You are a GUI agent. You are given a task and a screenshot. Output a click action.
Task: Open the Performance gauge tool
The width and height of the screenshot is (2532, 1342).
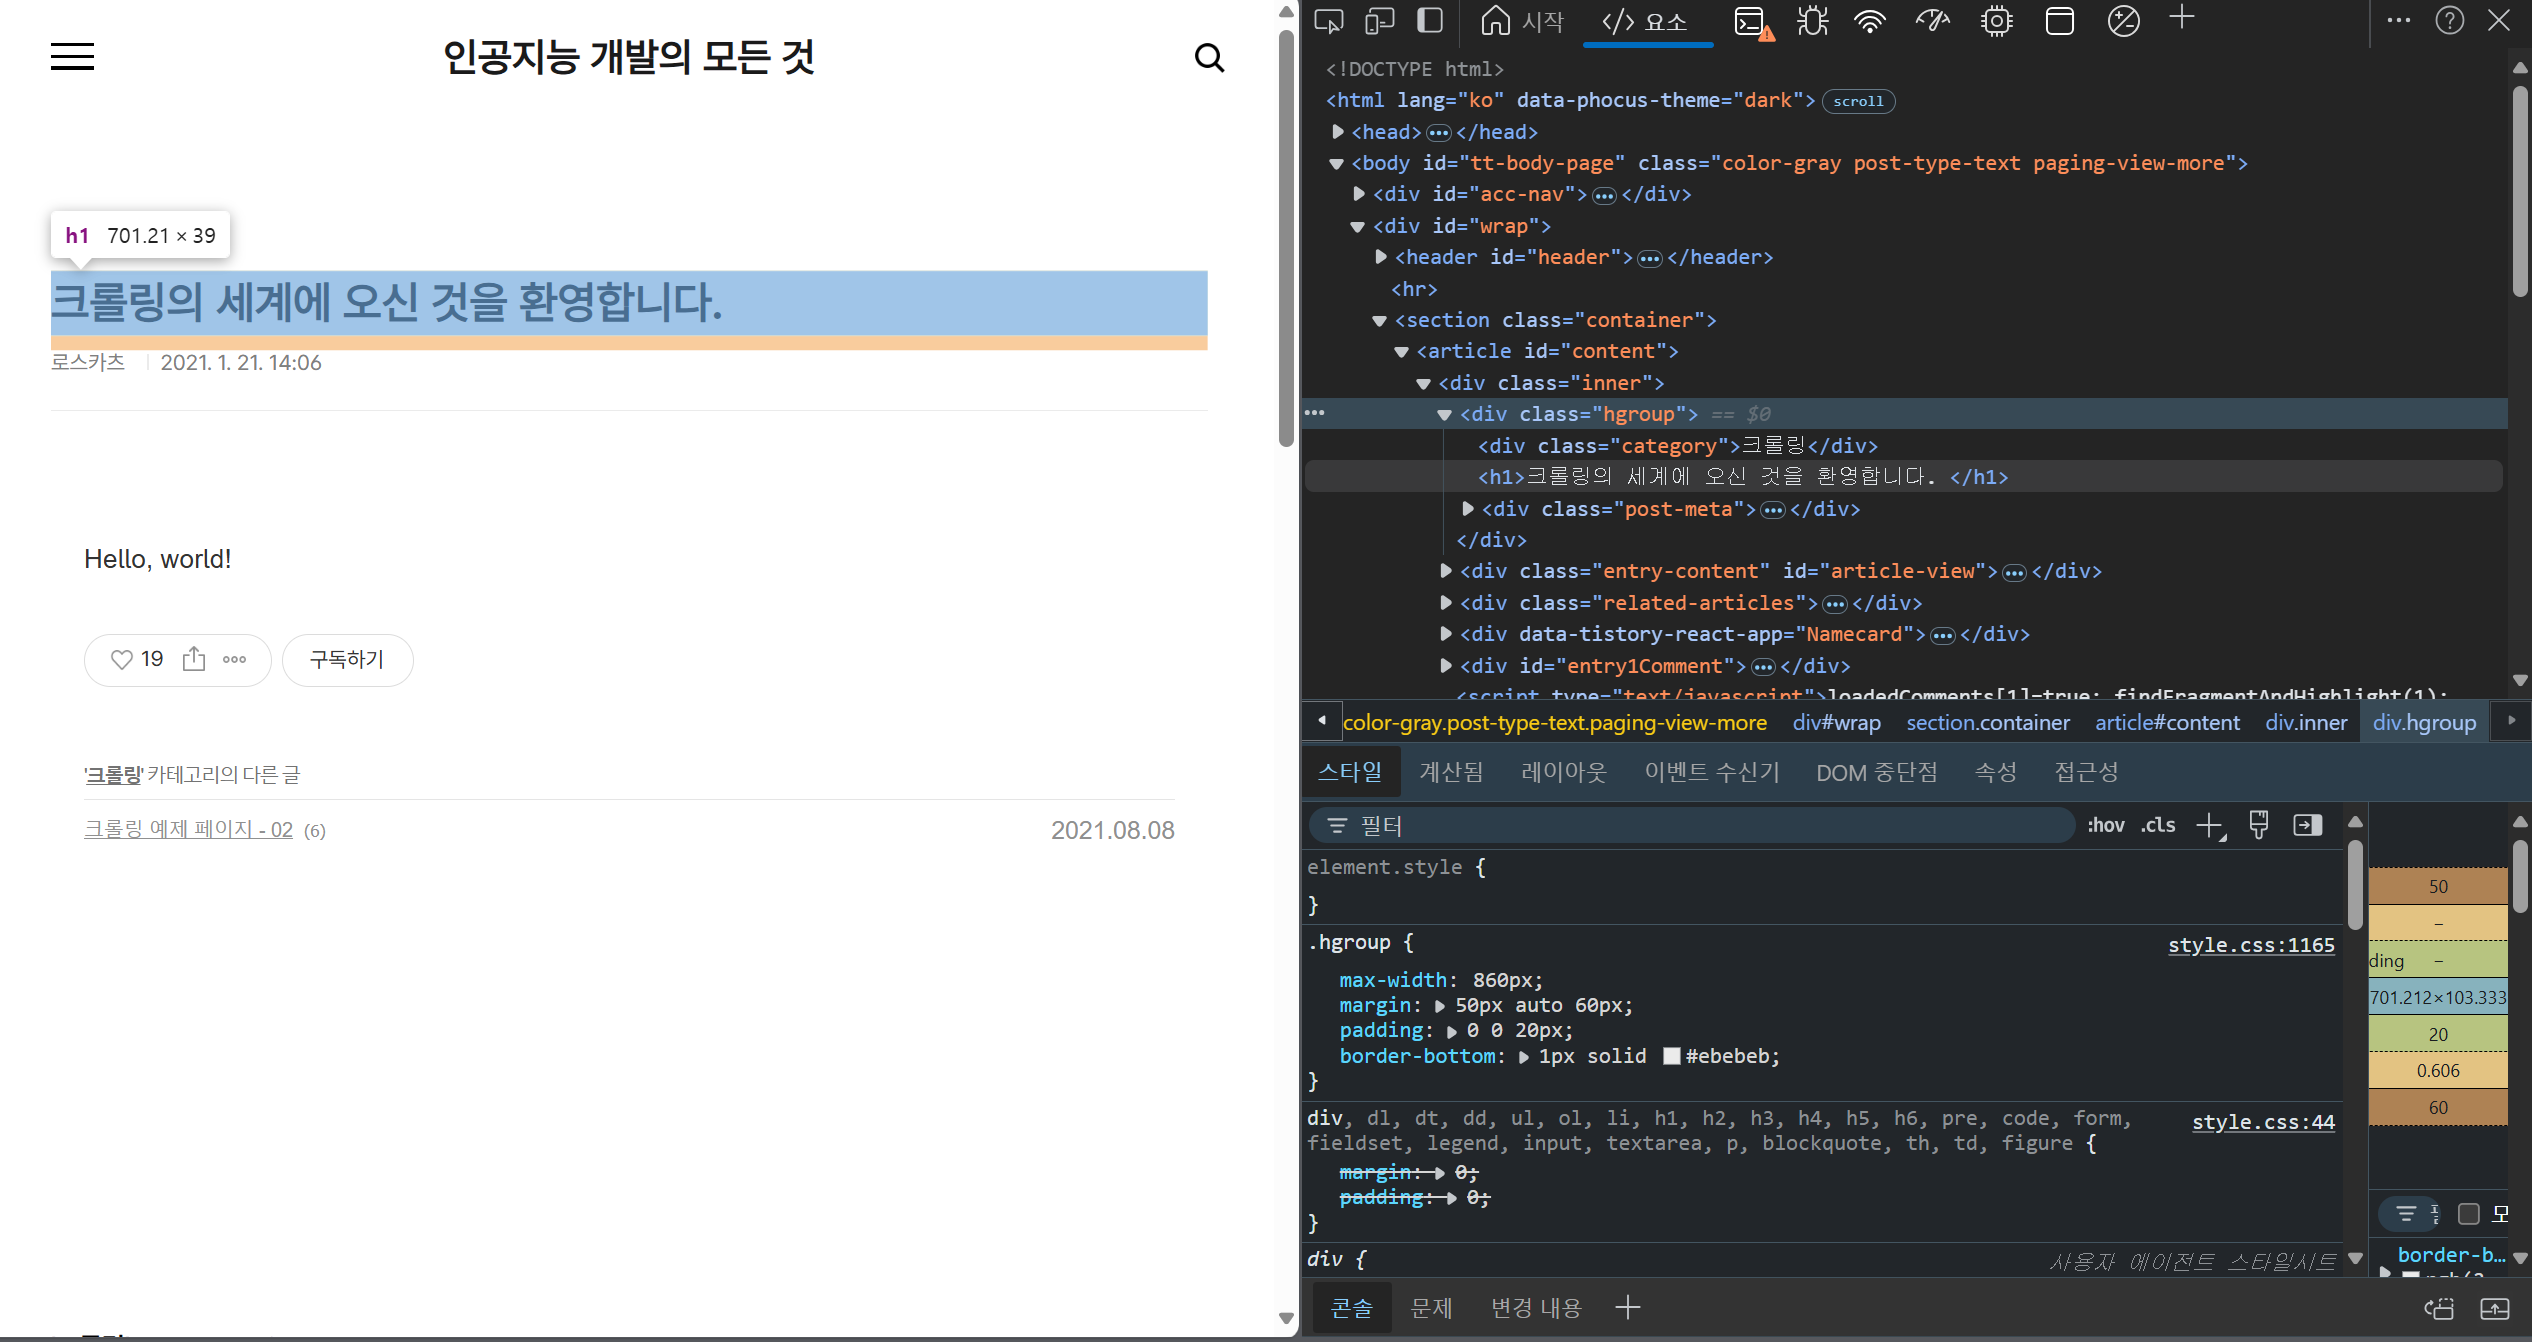tap(1932, 21)
